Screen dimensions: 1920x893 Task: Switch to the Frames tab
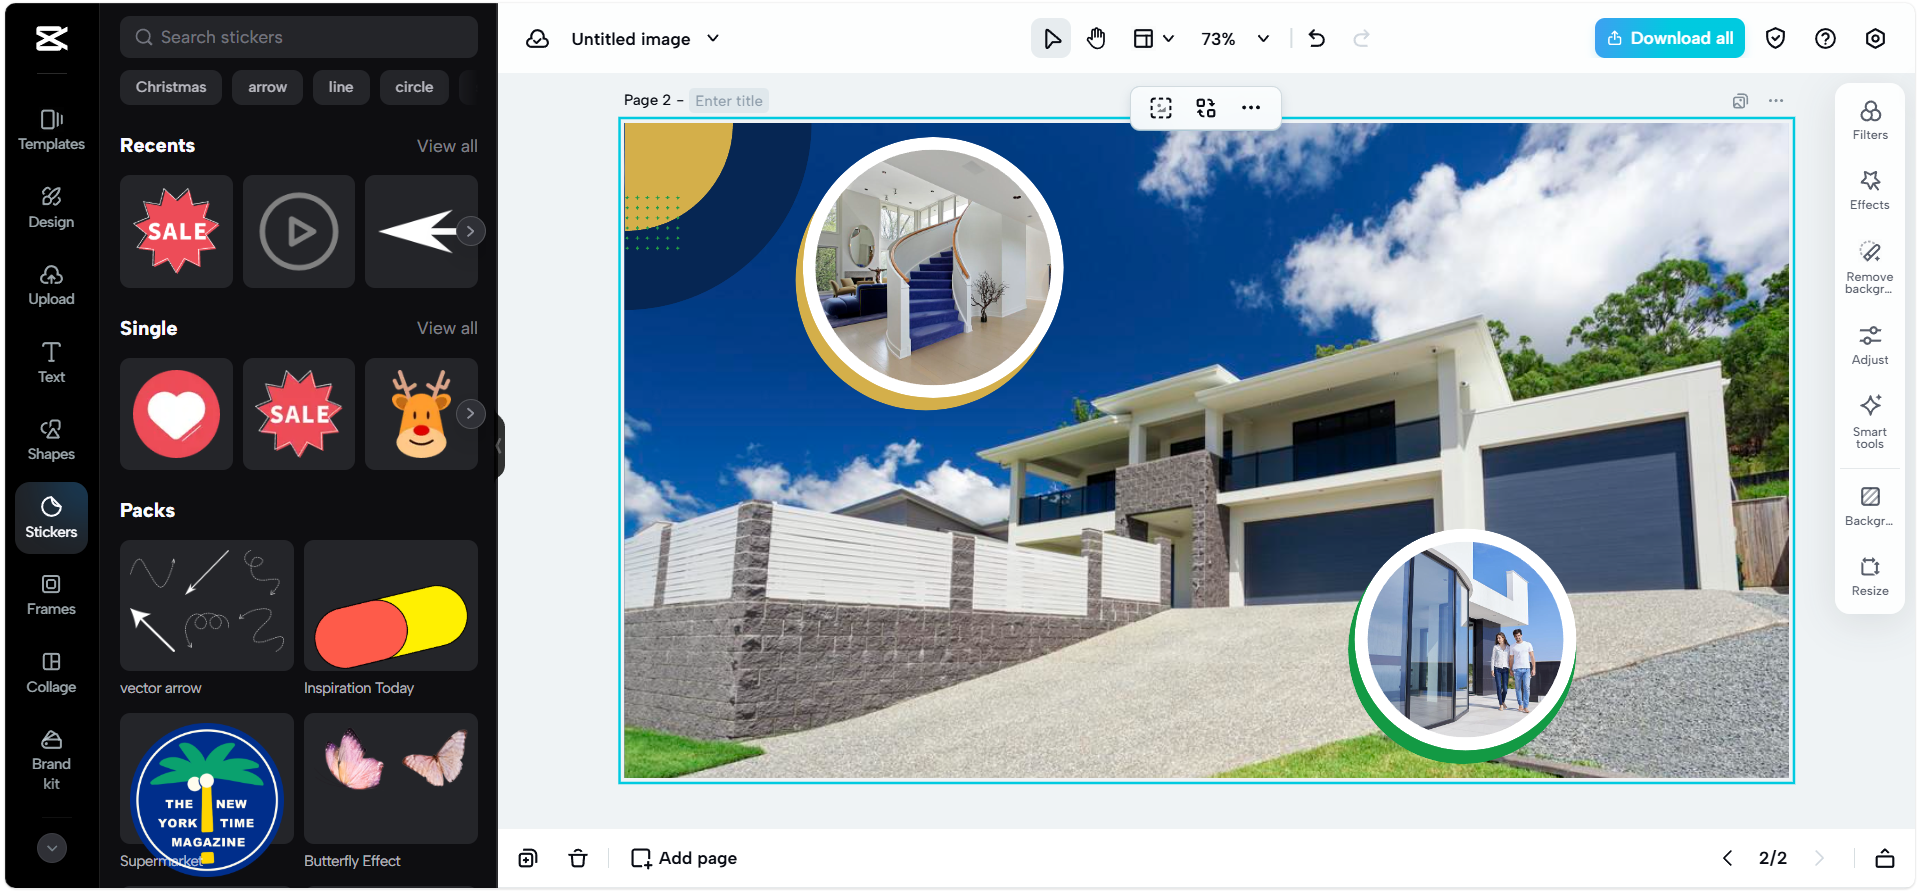pos(51,594)
